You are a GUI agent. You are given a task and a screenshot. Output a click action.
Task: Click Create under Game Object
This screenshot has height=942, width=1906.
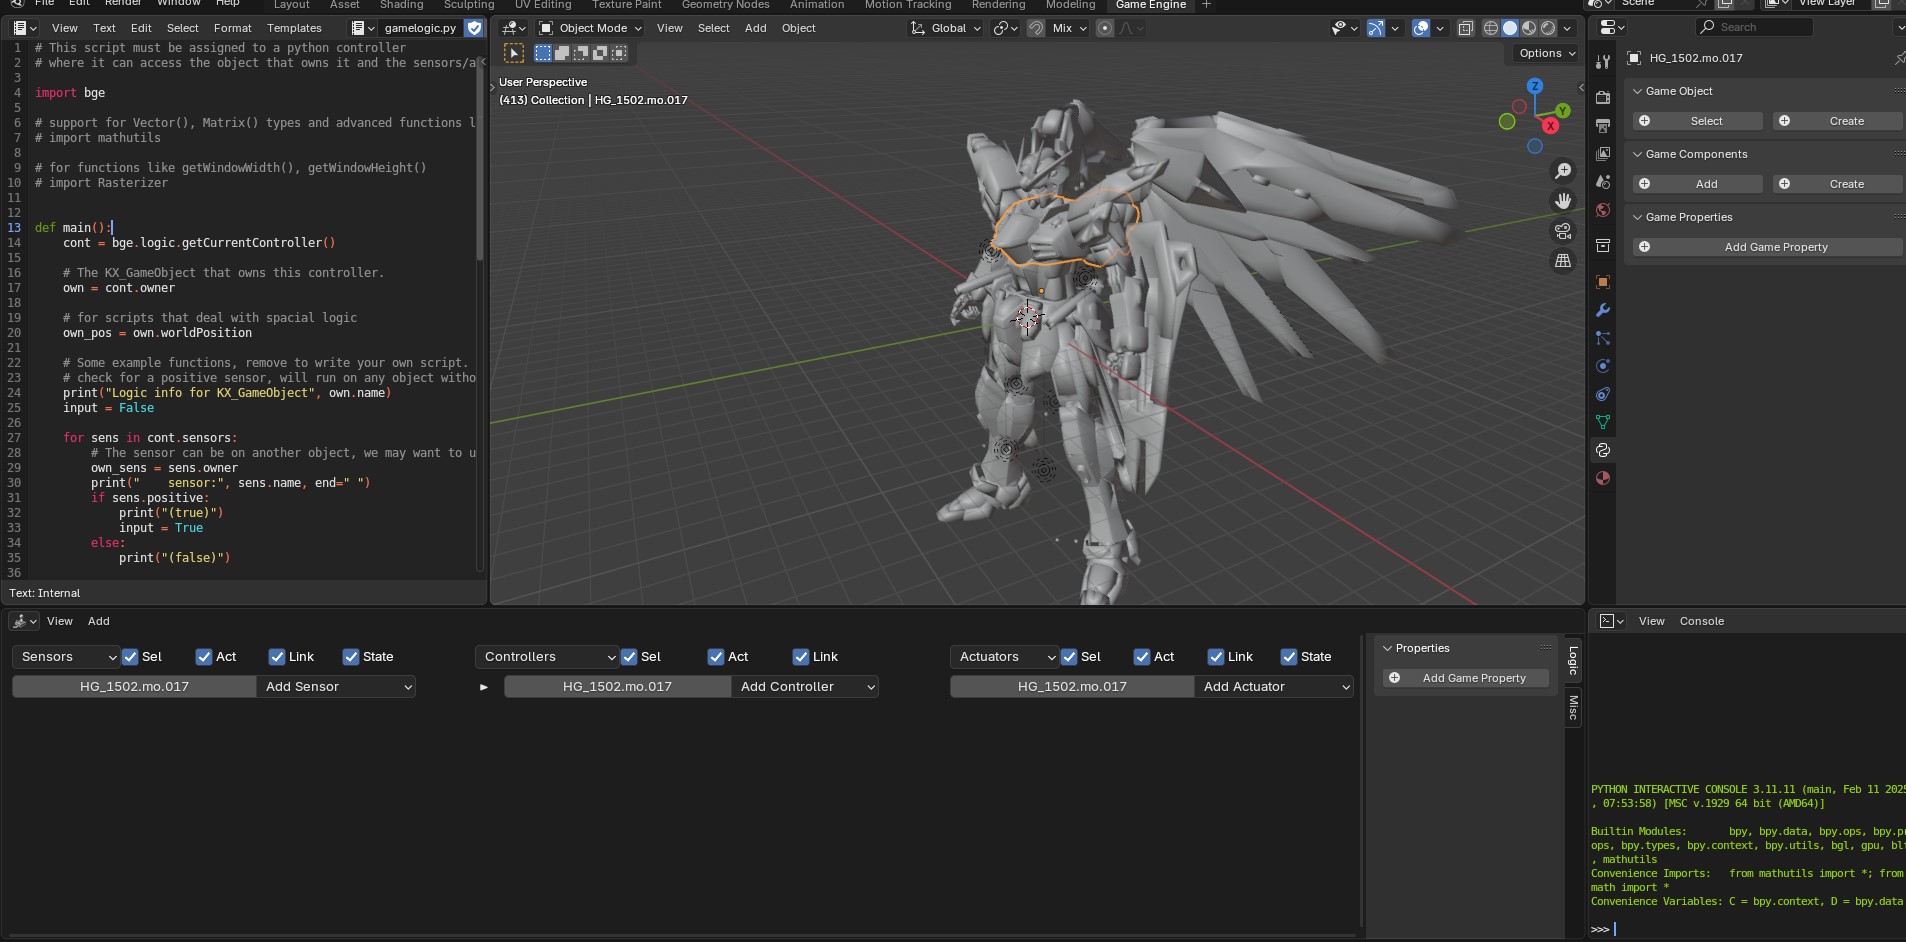click(x=1838, y=121)
